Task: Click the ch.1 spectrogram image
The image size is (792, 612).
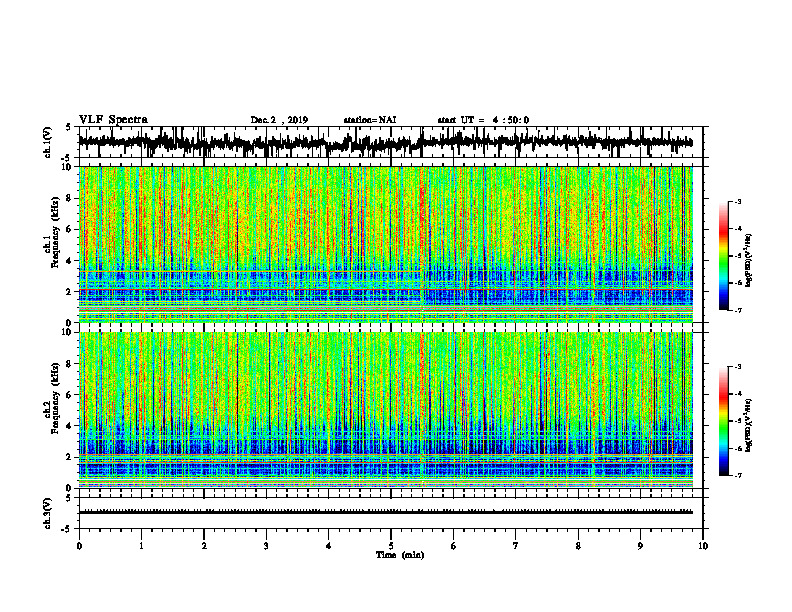Action: (385, 244)
